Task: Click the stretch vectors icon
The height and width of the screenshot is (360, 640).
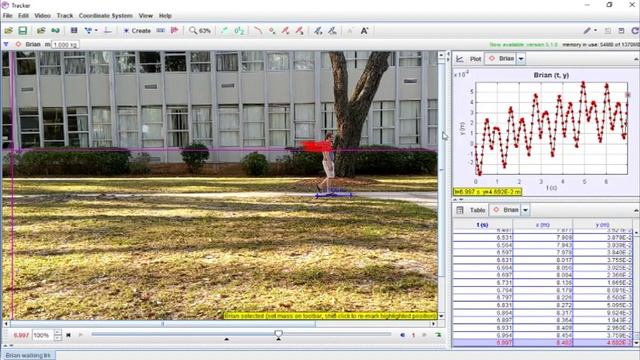Action: [x=318, y=31]
